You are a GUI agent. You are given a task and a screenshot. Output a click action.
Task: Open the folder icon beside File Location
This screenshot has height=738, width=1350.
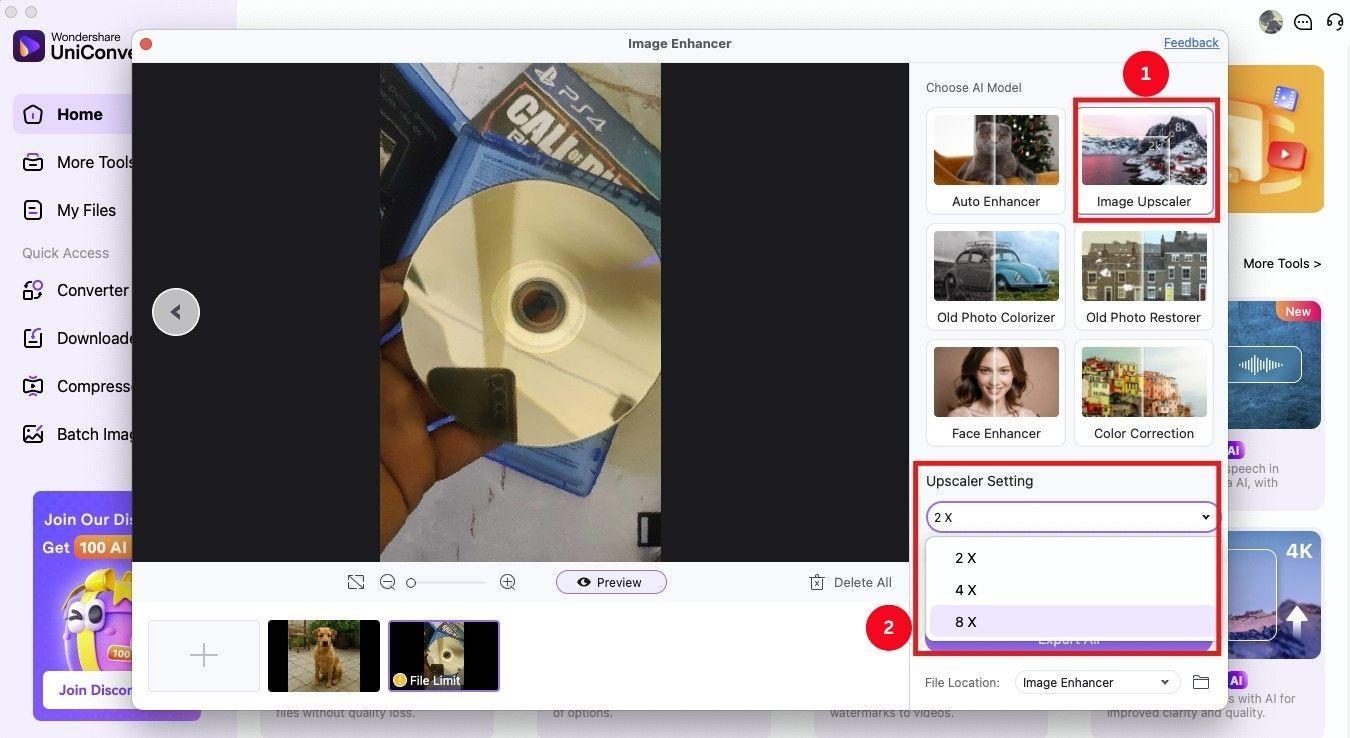[x=1201, y=682]
